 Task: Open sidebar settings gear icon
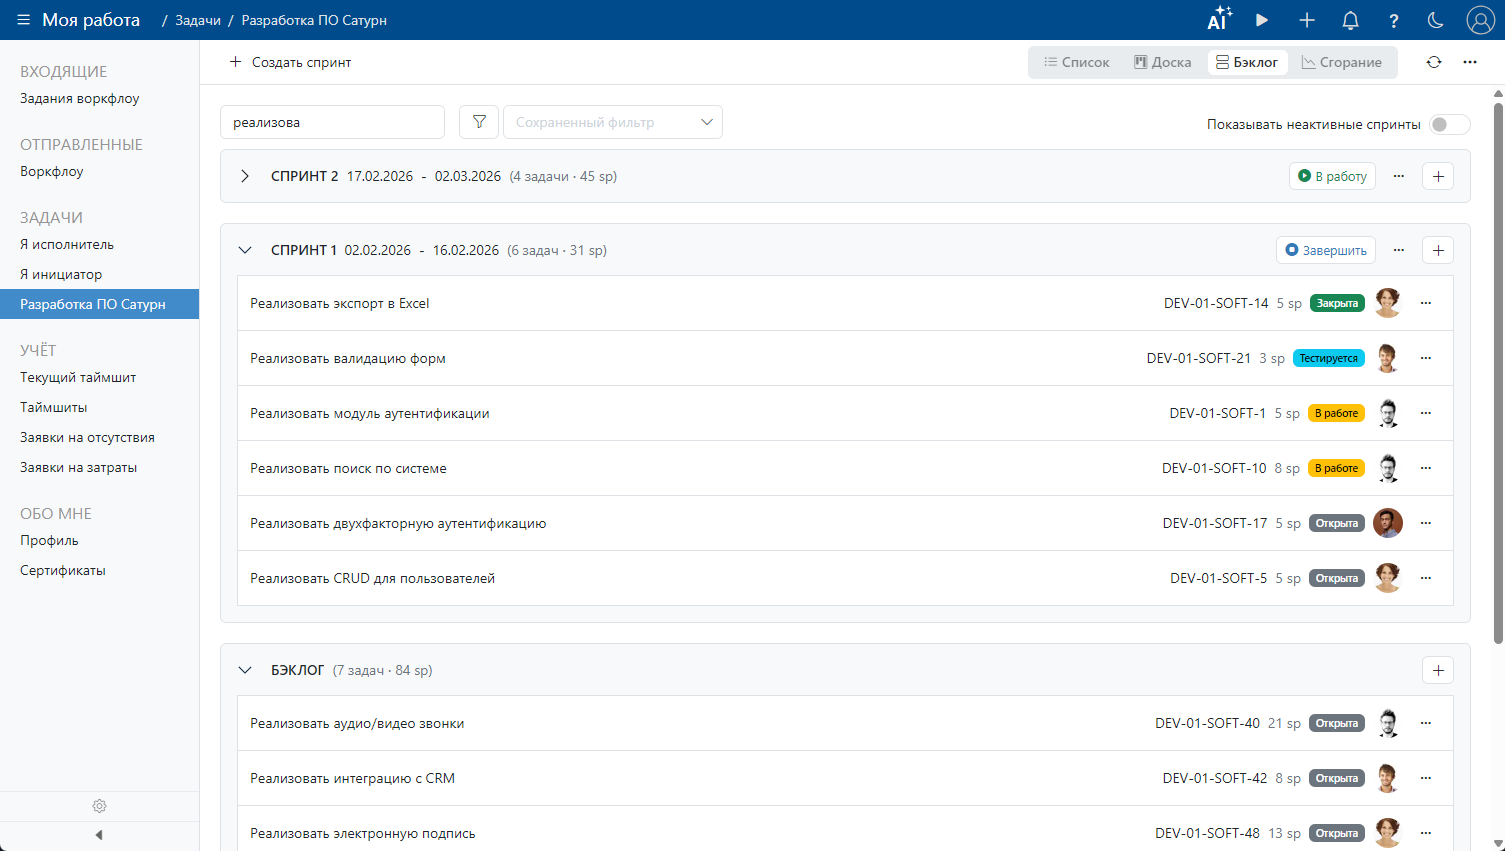coord(99,806)
